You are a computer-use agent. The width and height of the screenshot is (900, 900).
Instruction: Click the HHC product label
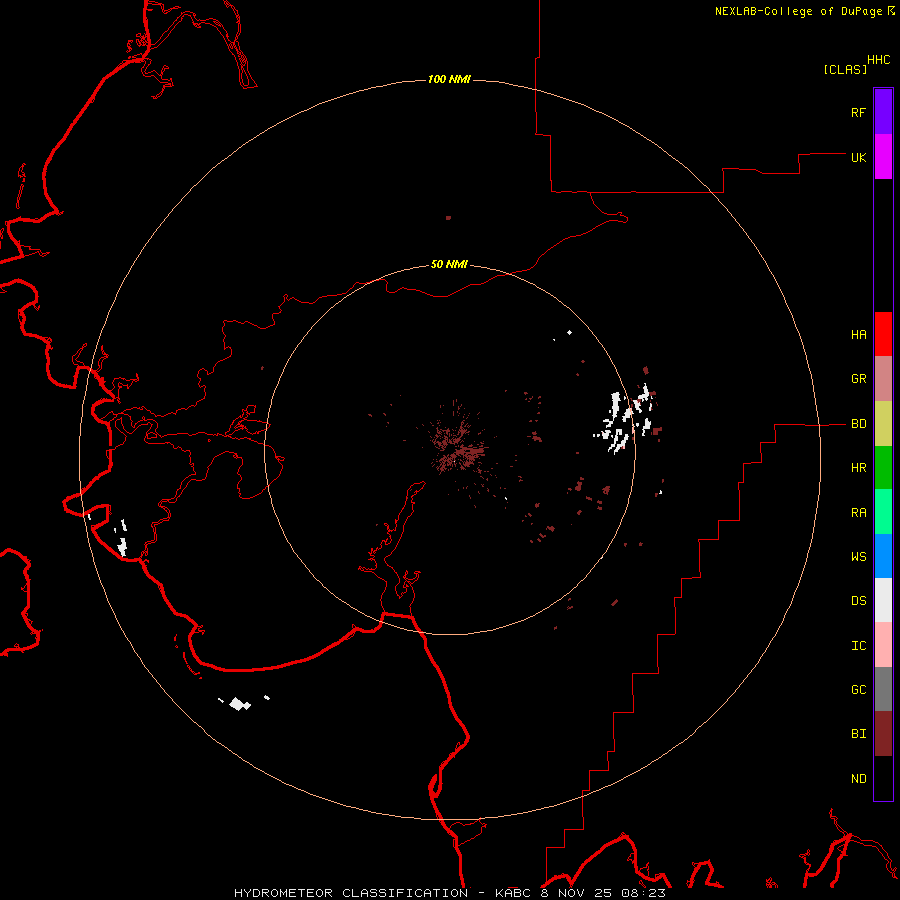pos(878,60)
